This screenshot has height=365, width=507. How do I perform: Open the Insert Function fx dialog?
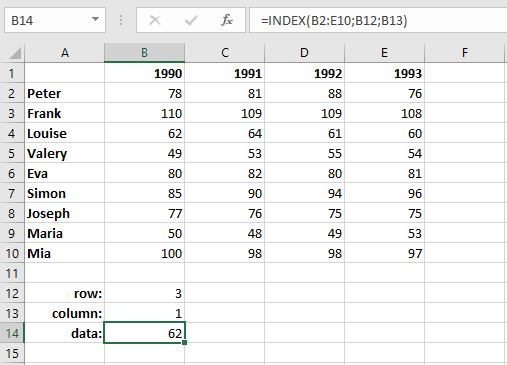pos(227,20)
